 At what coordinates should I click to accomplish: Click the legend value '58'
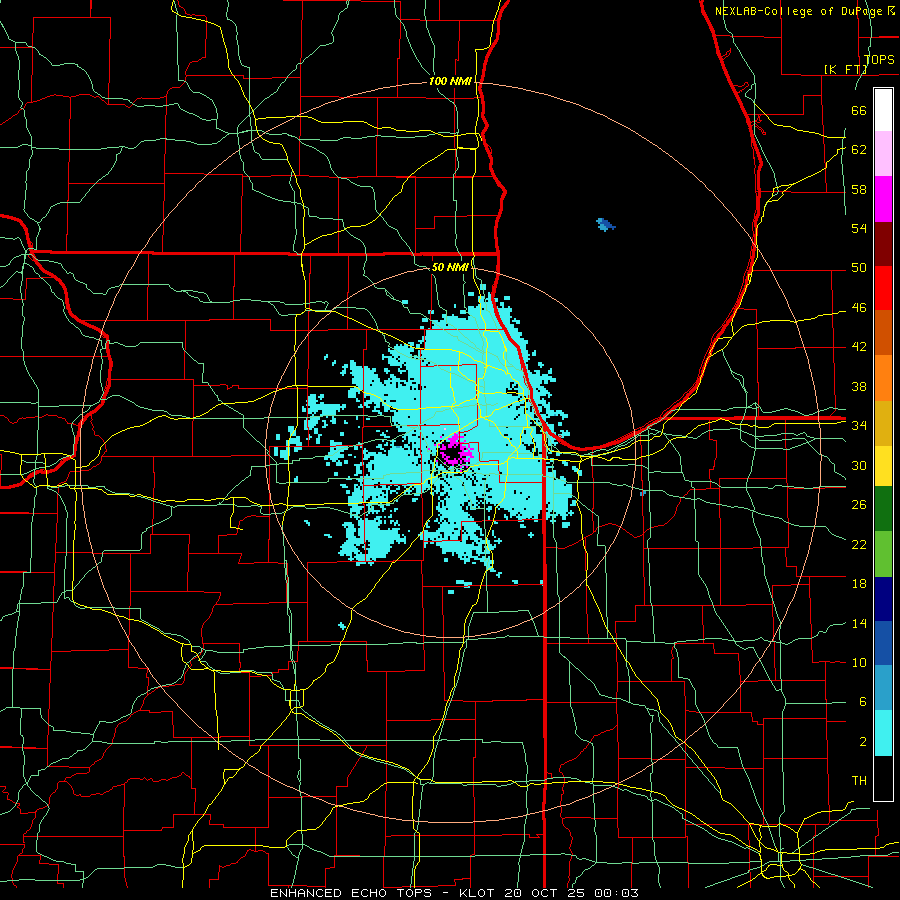tap(859, 189)
